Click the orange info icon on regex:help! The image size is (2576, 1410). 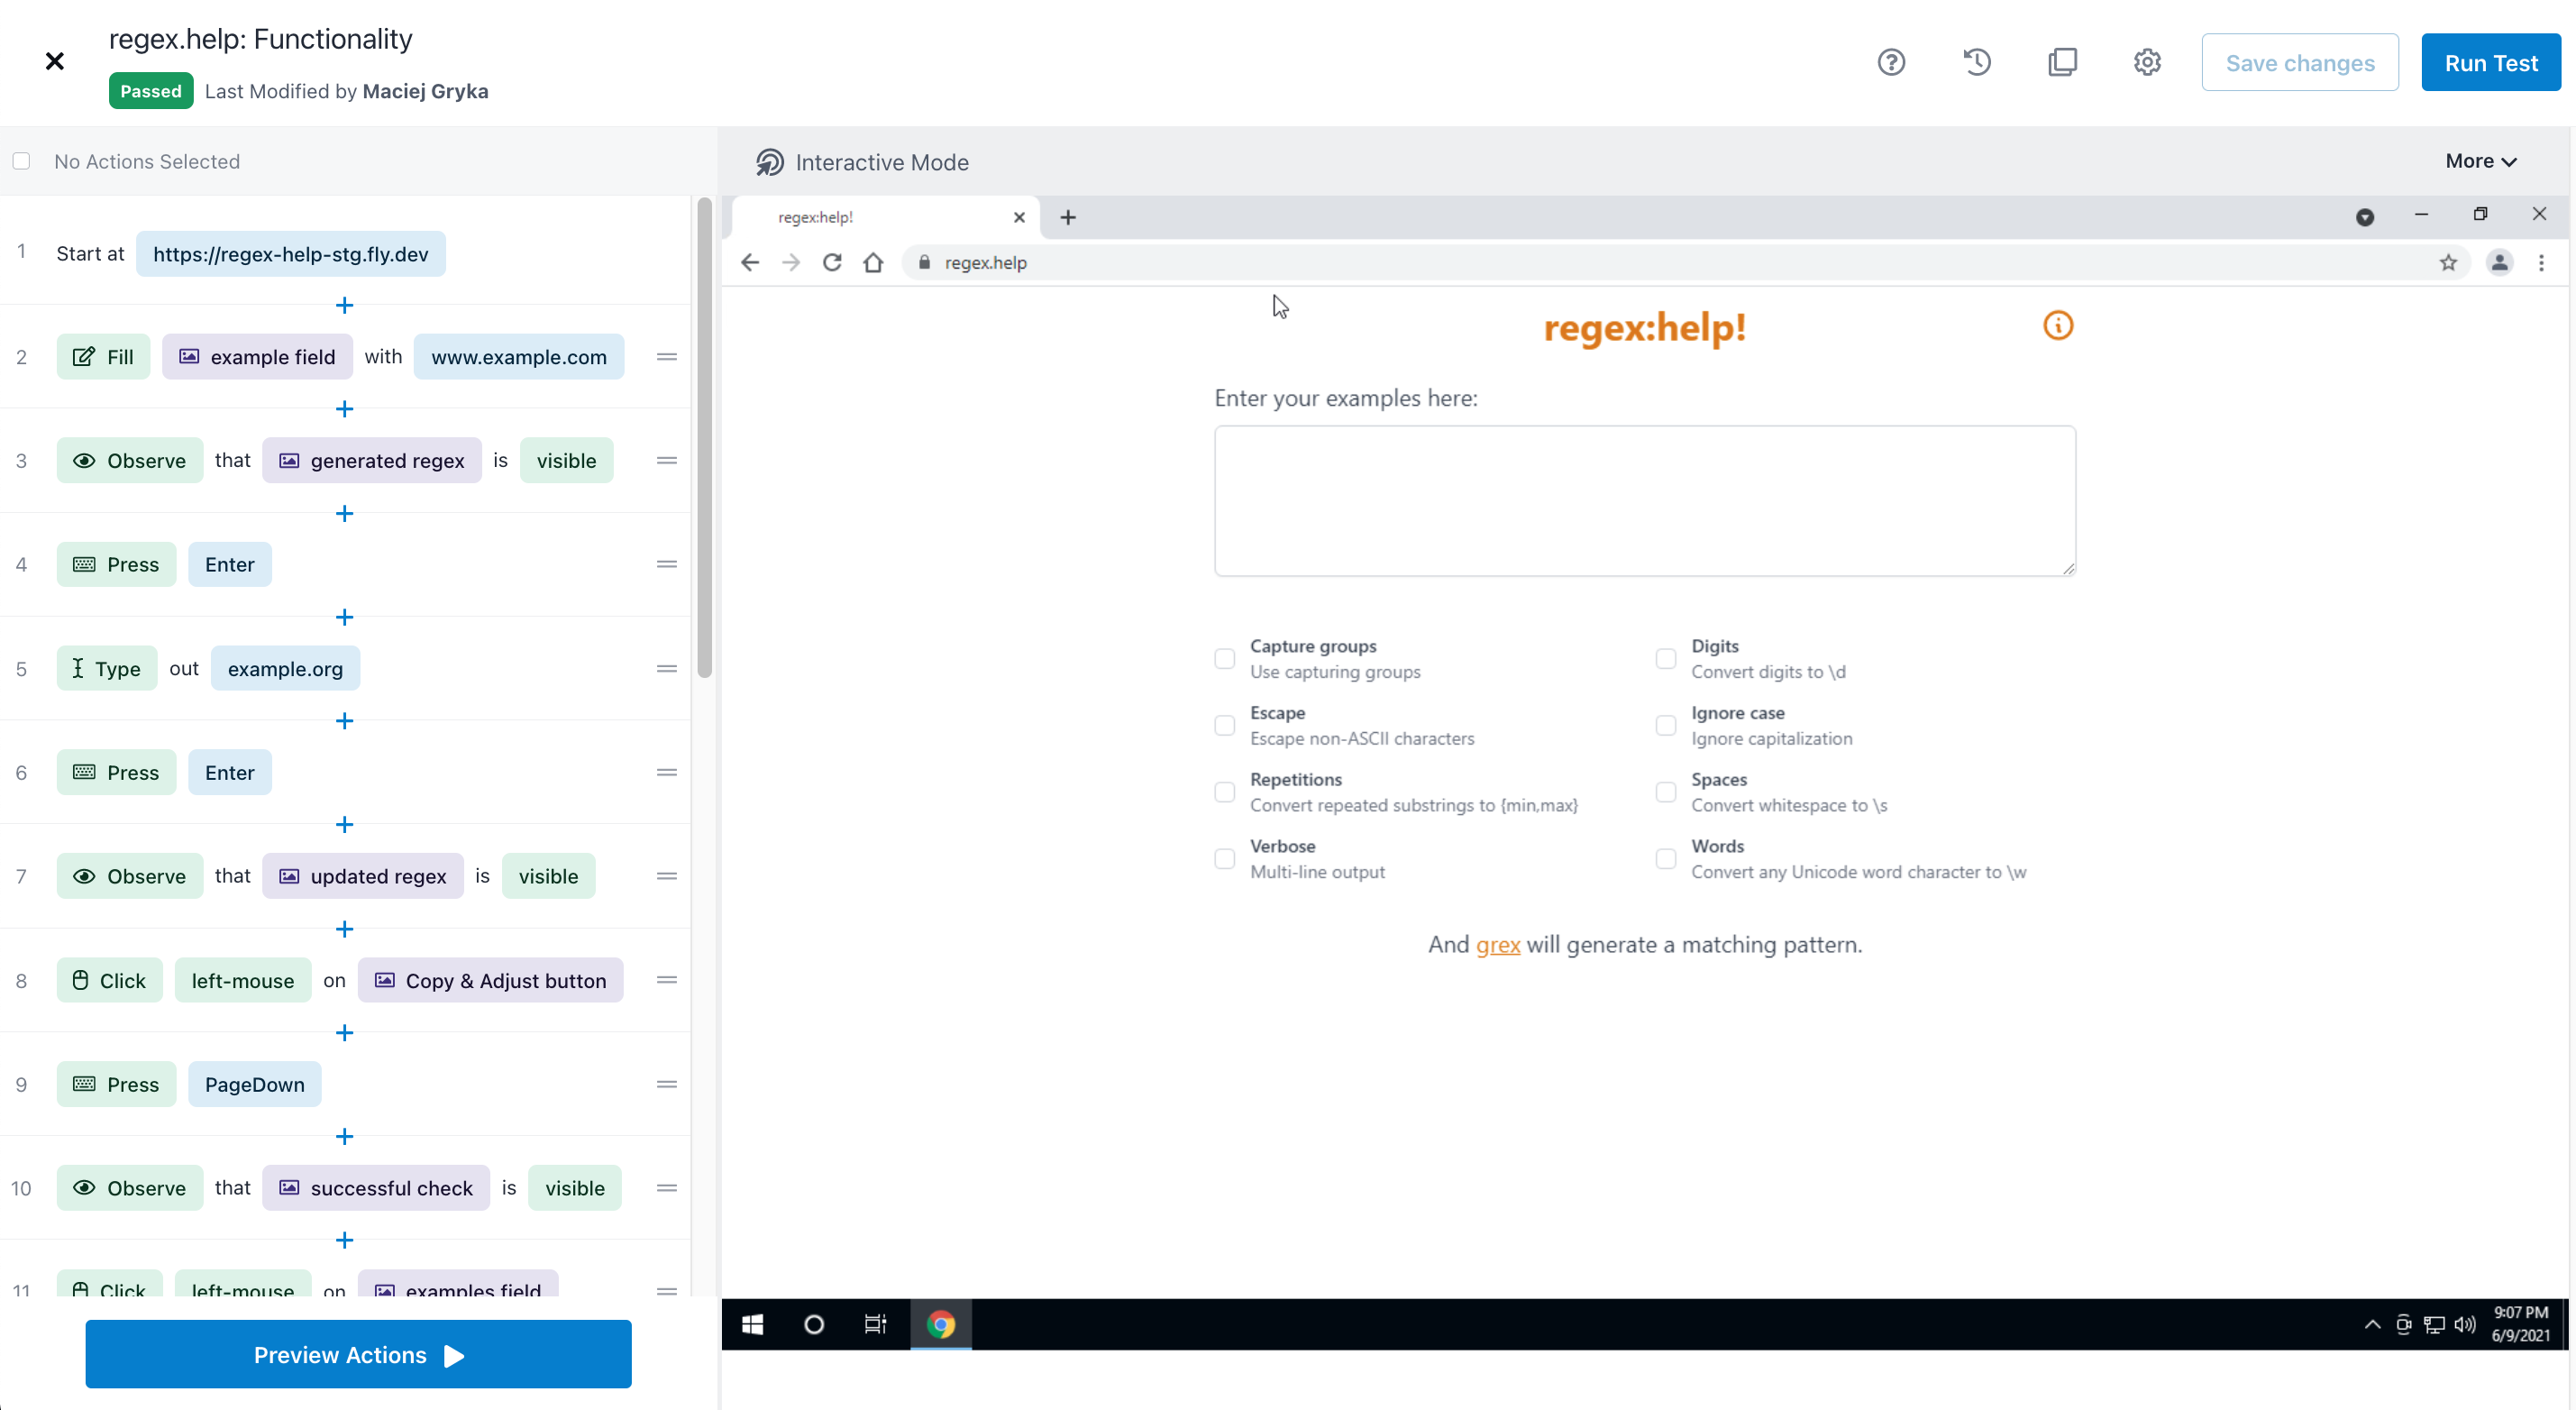tap(2058, 325)
